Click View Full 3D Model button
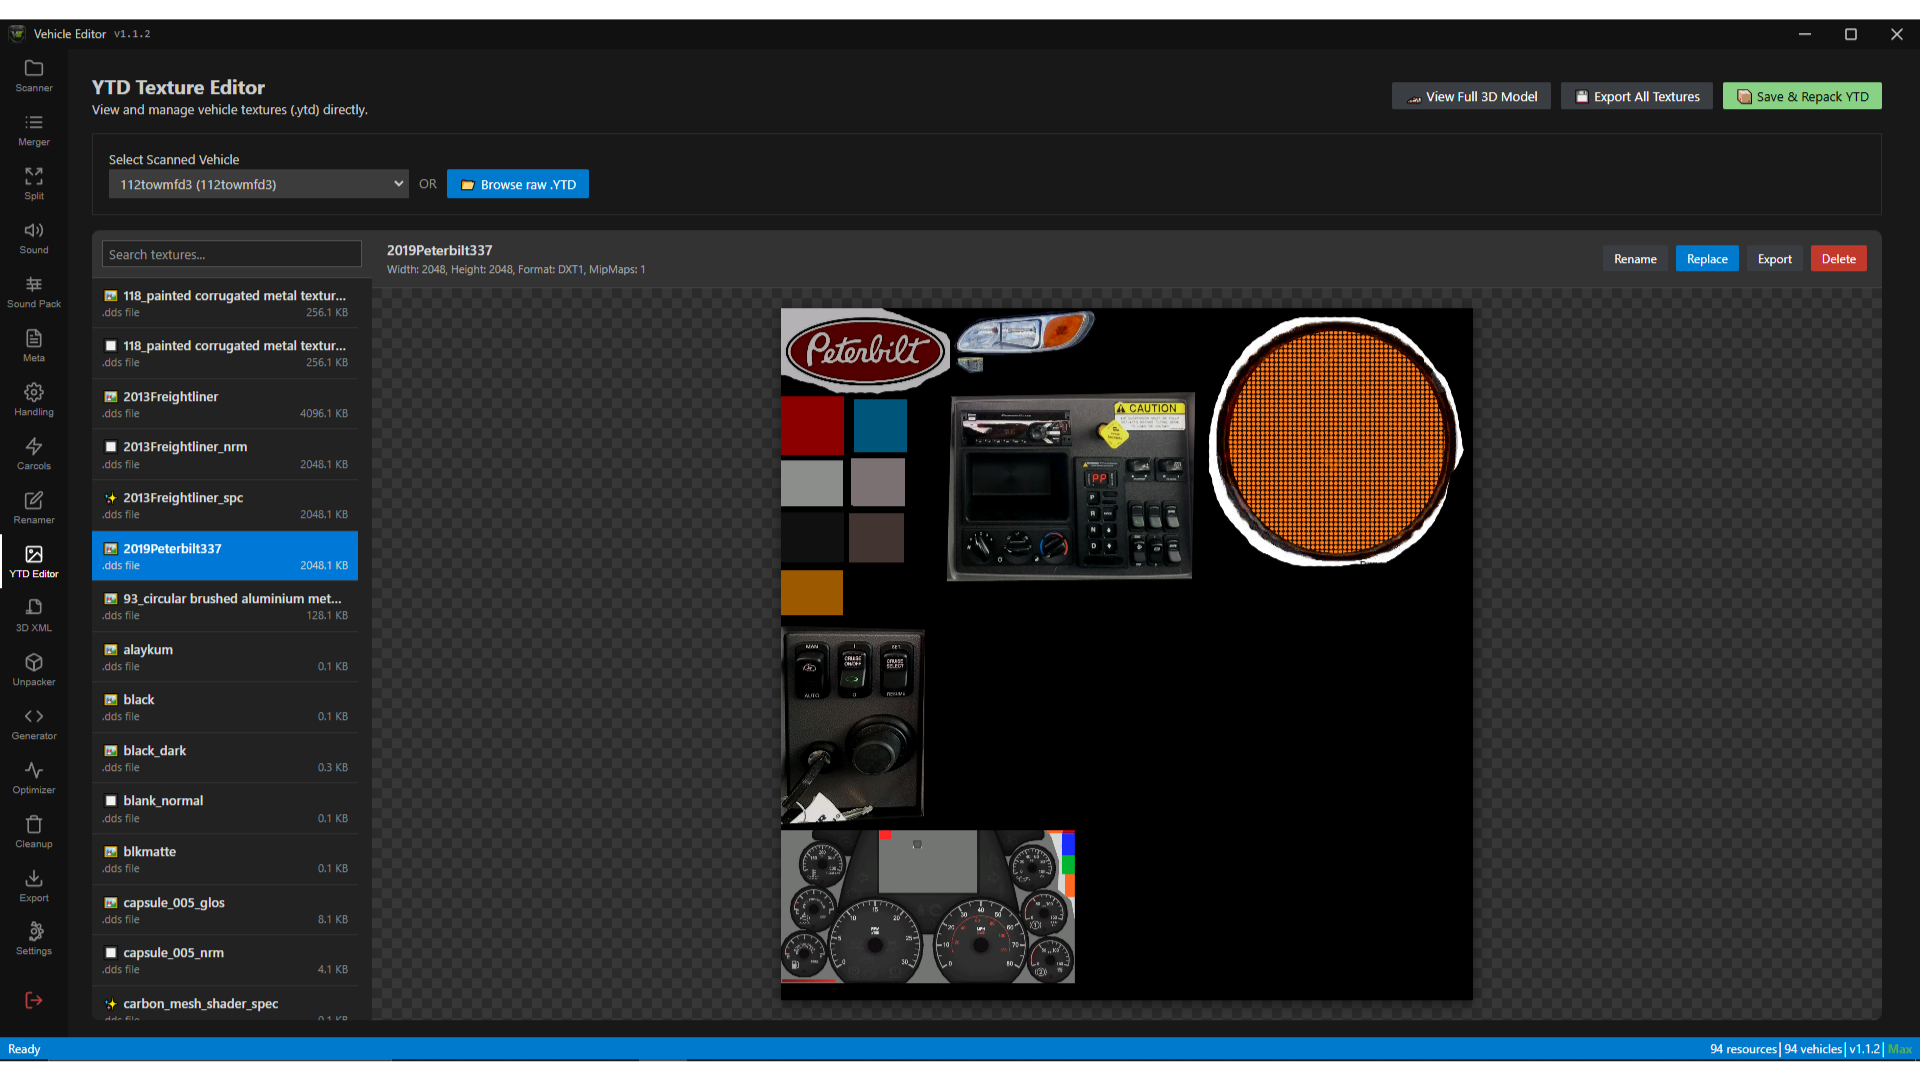Viewport: 1920px width, 1080px height. point(1471,96)
